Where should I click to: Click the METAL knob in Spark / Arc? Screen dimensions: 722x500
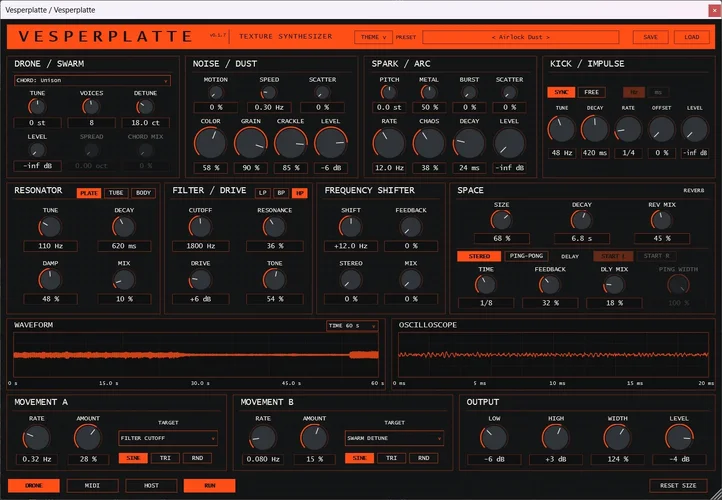(x=429, y=93)
